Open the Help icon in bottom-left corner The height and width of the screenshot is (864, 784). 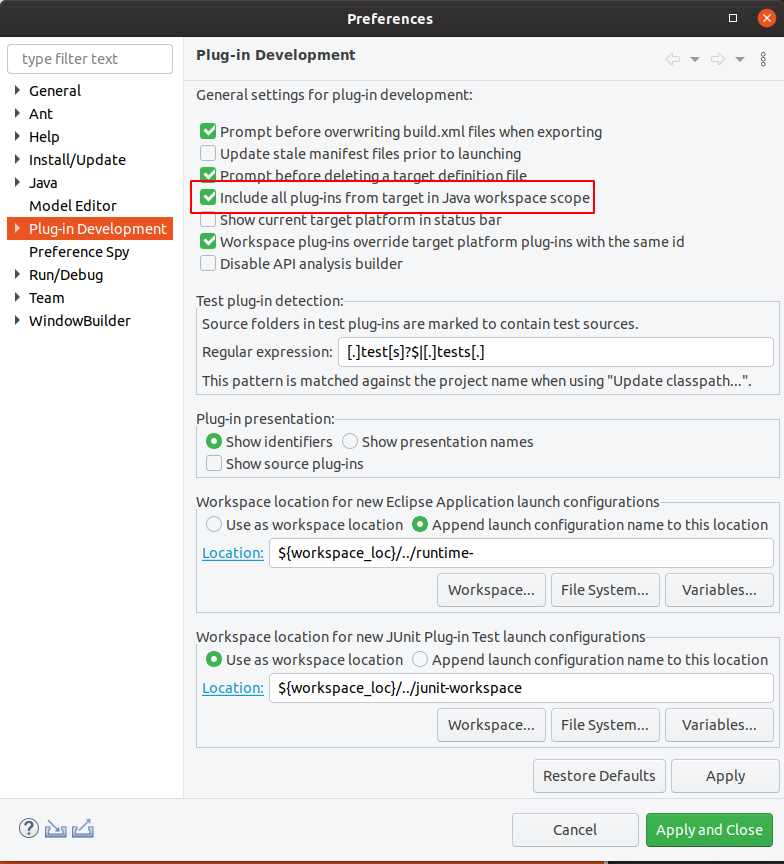point(29,828)
